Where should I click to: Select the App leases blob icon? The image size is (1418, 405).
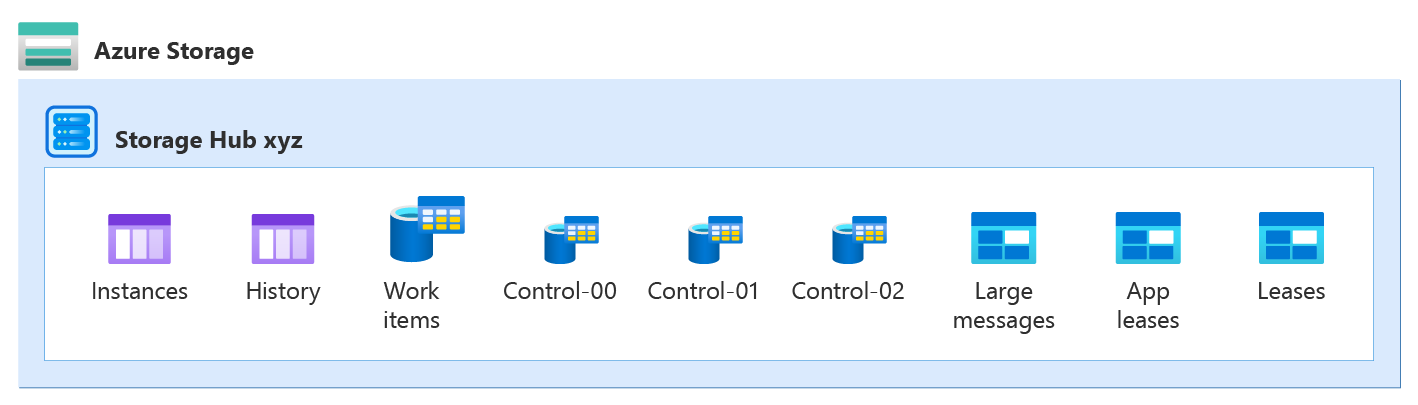[x=1148, y=238]
